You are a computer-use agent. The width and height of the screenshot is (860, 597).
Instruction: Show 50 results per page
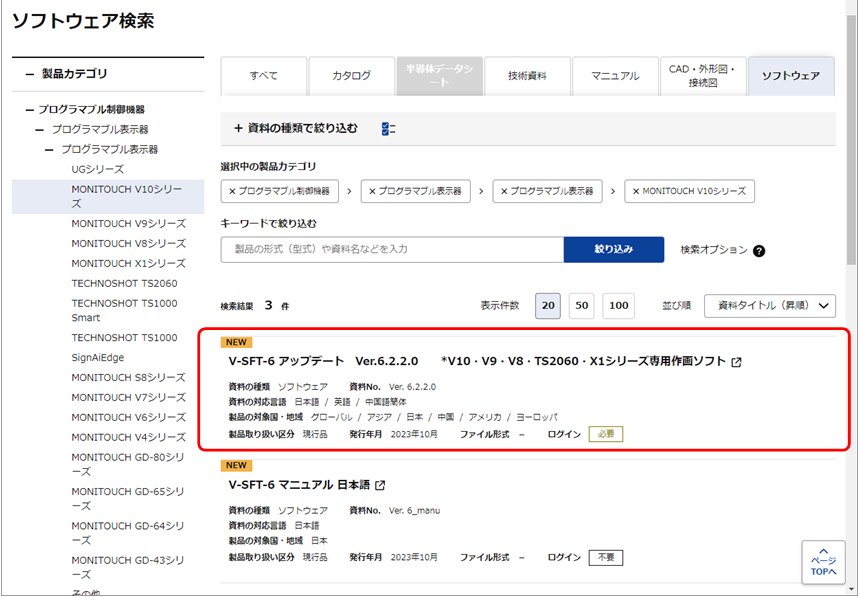coord(581,306)
